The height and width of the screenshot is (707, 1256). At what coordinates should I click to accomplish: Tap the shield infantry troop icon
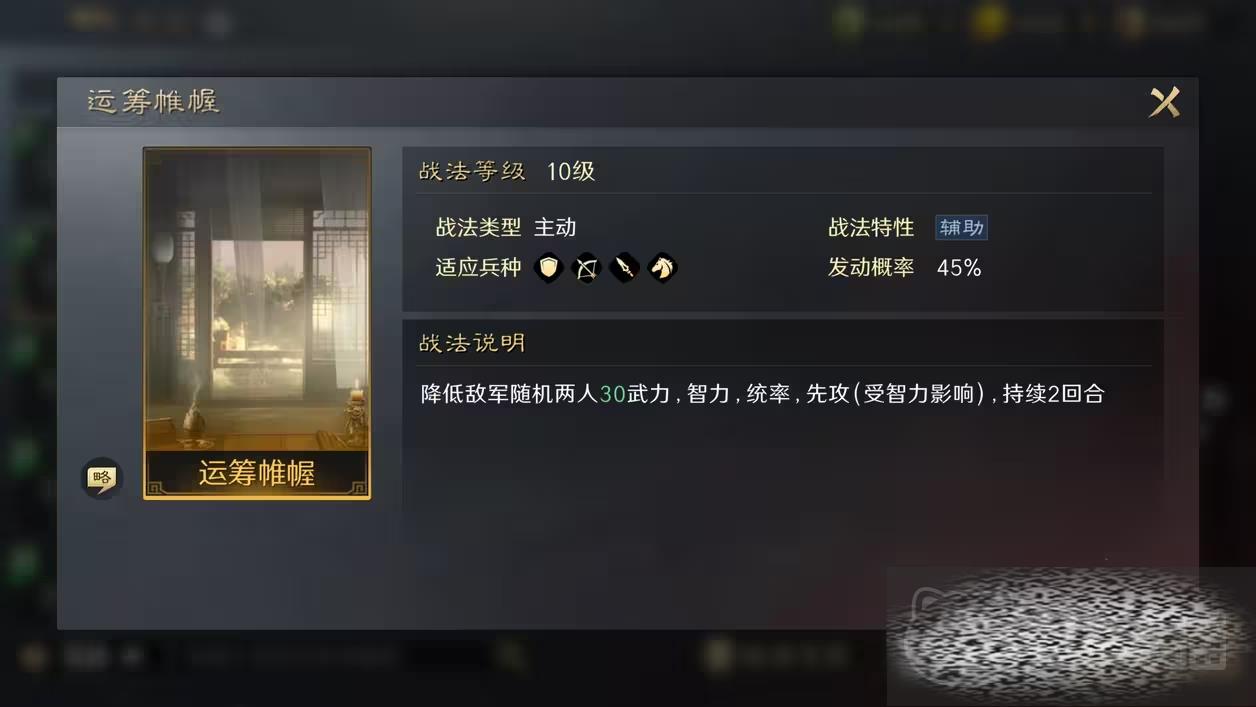pos(548,268)
